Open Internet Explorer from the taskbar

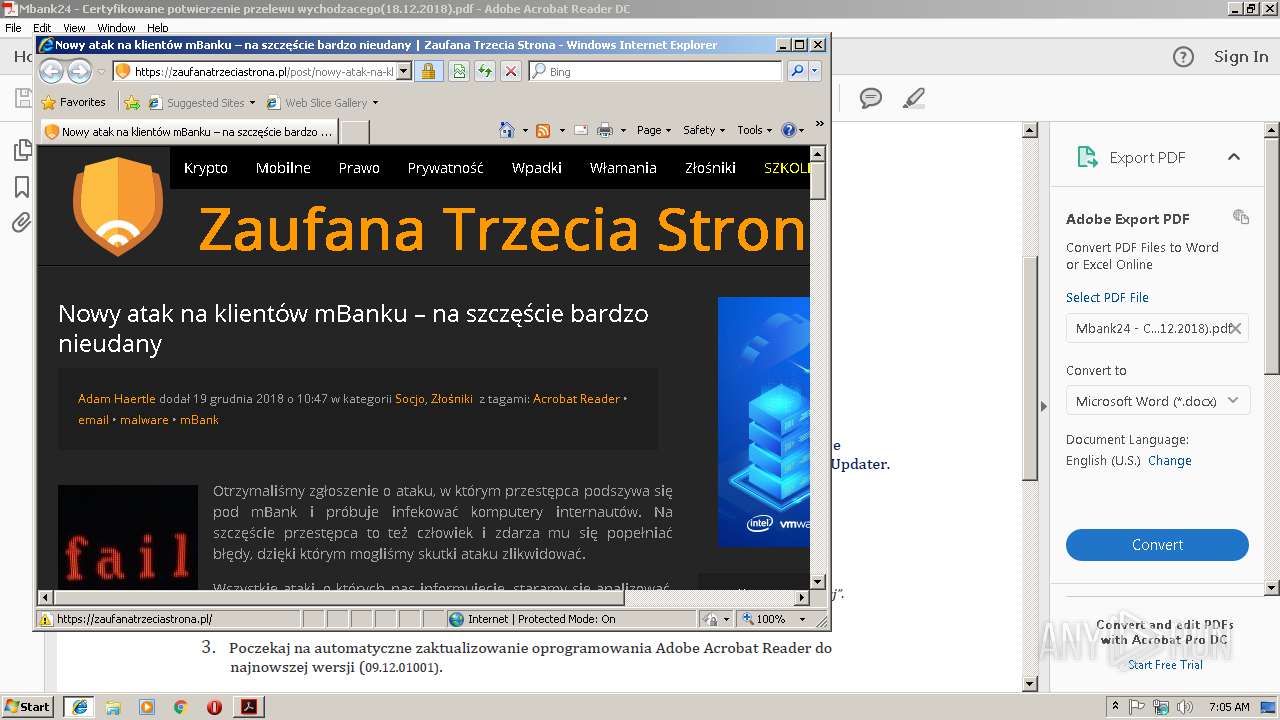[x=79, y=707]
